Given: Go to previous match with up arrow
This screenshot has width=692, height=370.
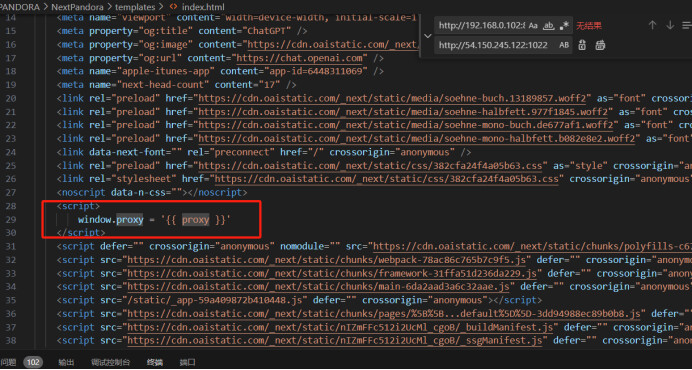Looking at the screenshot, I should (652, 25).
